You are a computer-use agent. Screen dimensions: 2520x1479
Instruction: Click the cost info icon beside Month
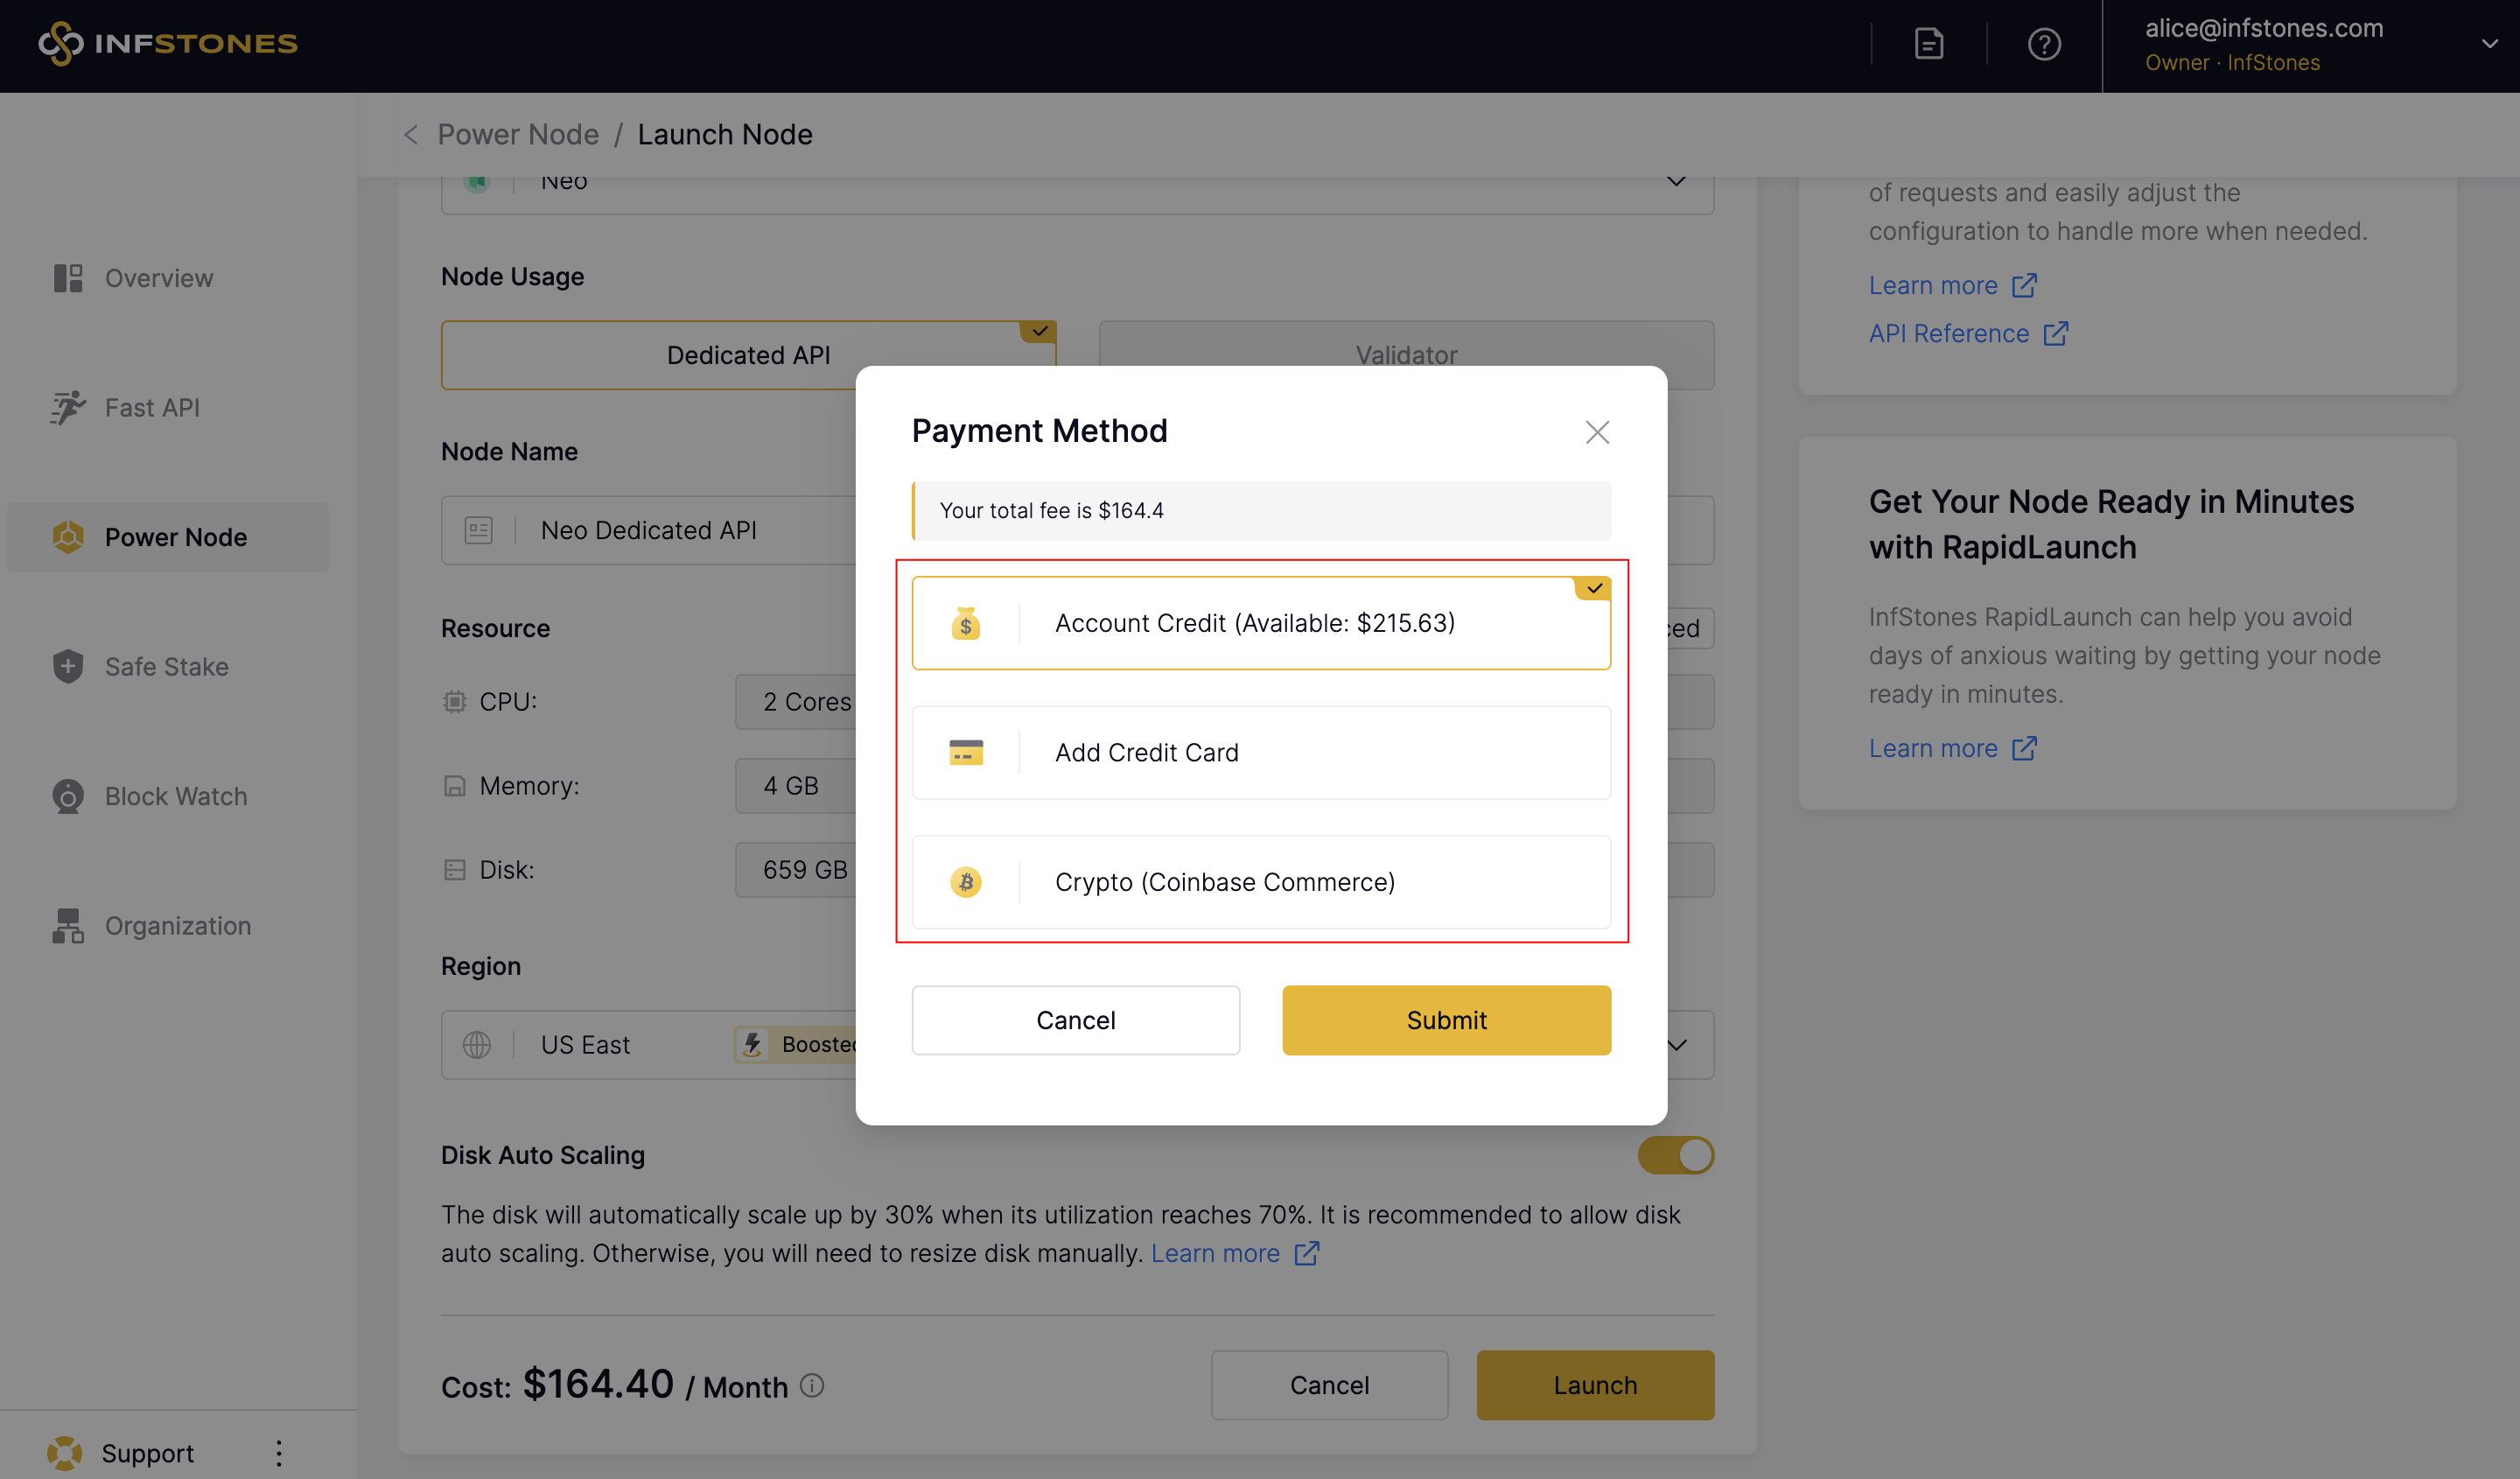pos(812,1385)
